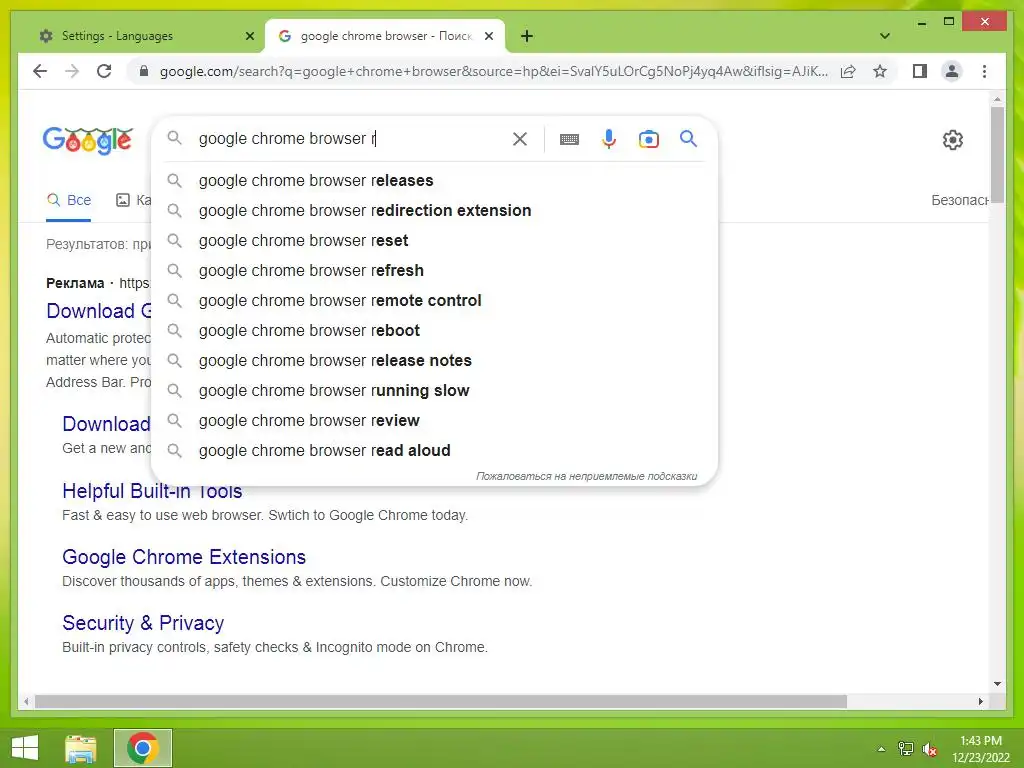
Task: Choose suggestion 'redirection extension'
Action: pyautogui.click(x=434, y=210)
